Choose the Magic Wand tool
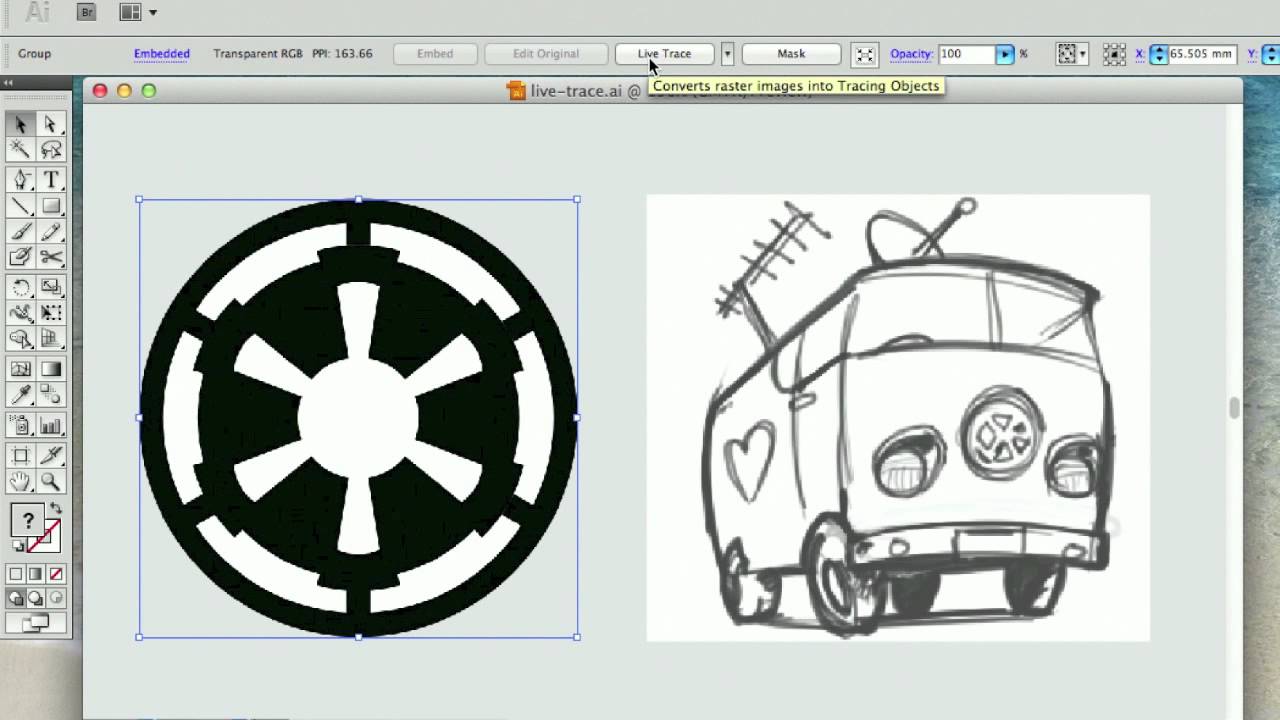 pyautogui.click(x=20, y=150)
